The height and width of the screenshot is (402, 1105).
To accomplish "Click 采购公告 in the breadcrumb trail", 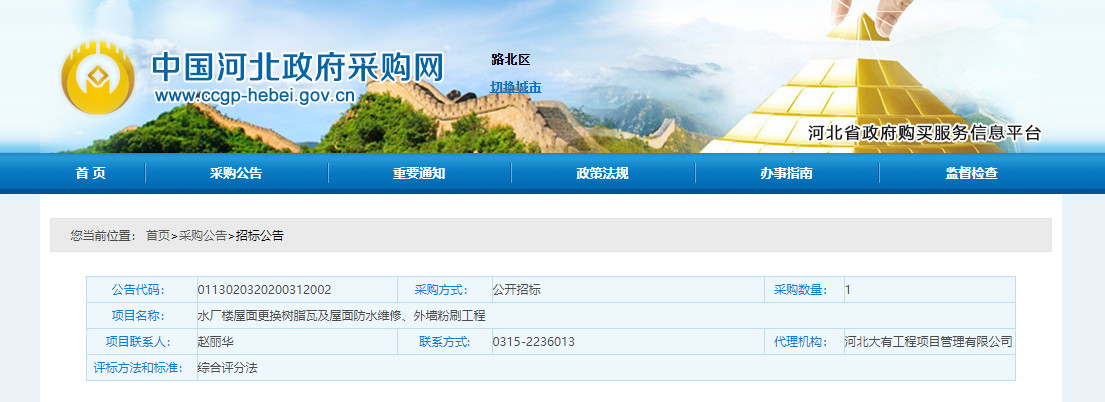I will point(203,236).
